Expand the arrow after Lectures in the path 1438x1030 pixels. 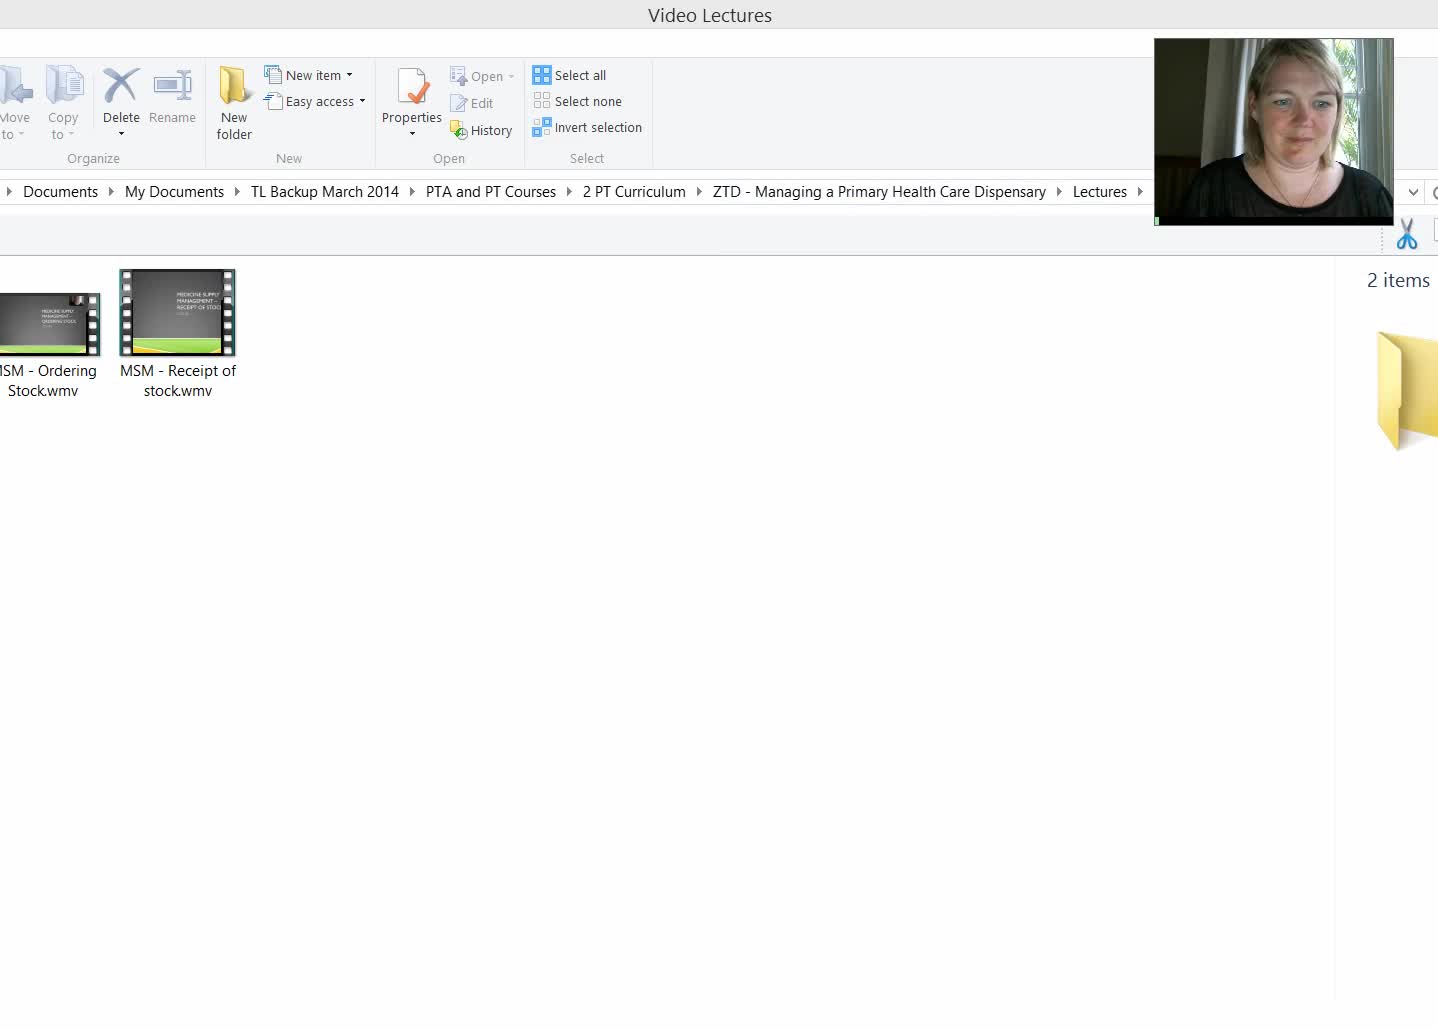pyautogui.click(x=1140, y=192)
